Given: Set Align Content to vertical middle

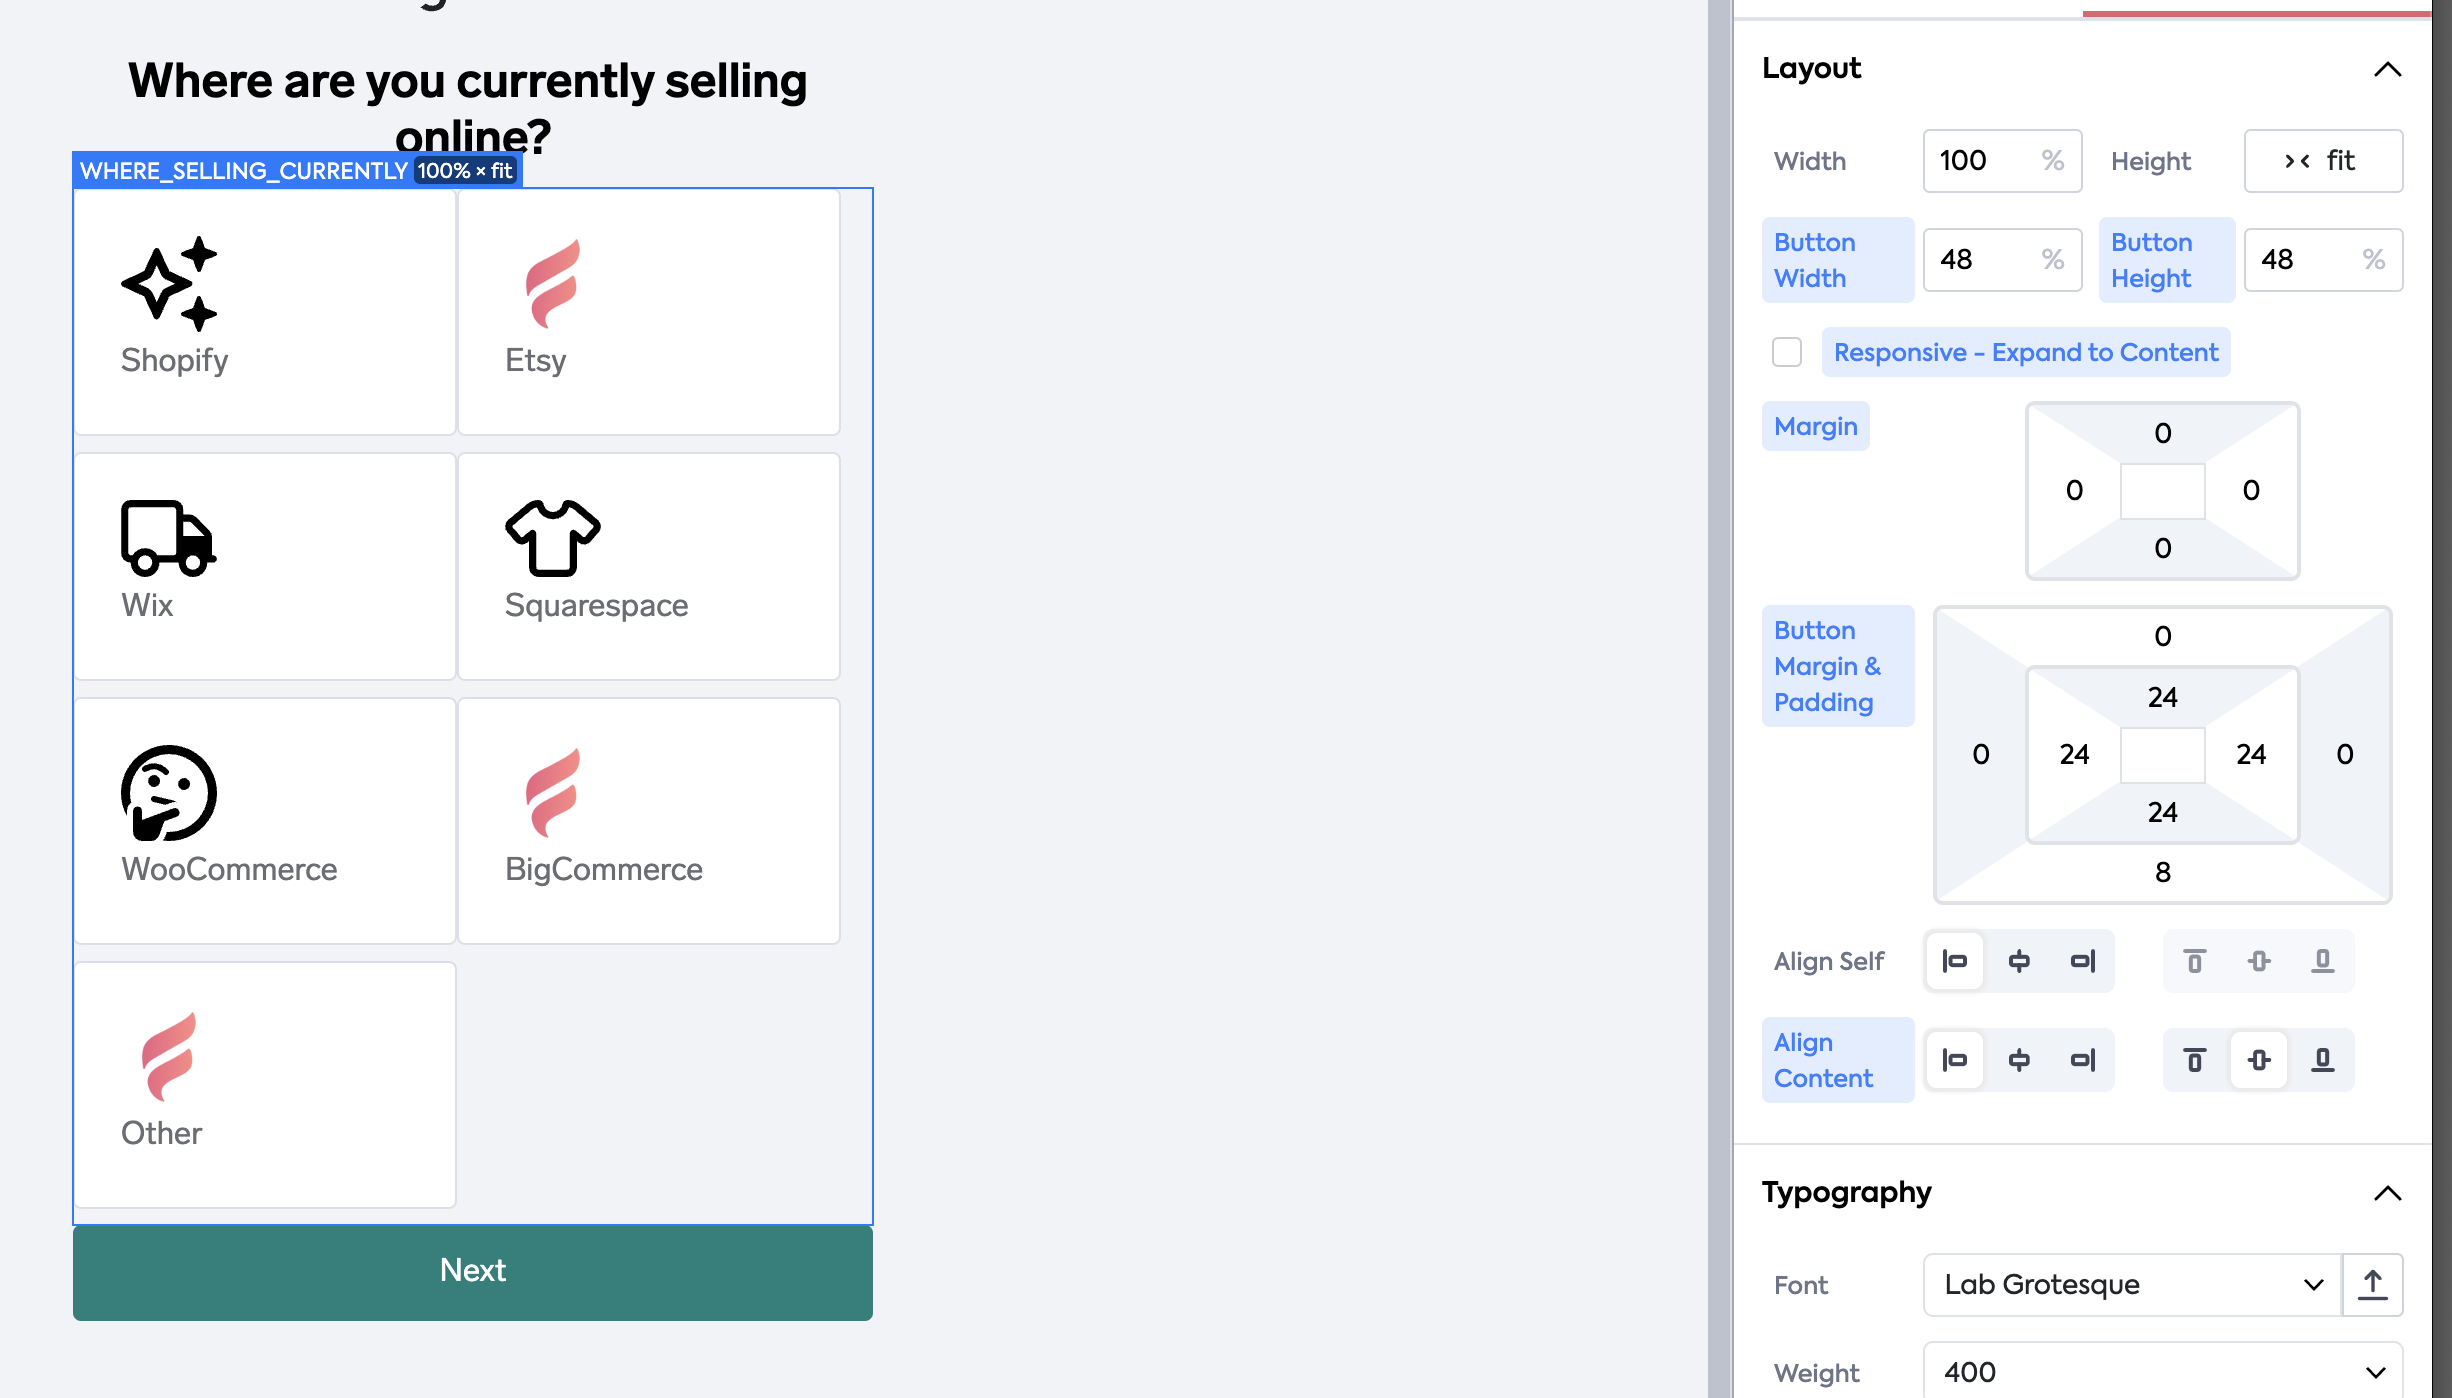Looking at the screenshot, I should [x=2259, y=1060].
